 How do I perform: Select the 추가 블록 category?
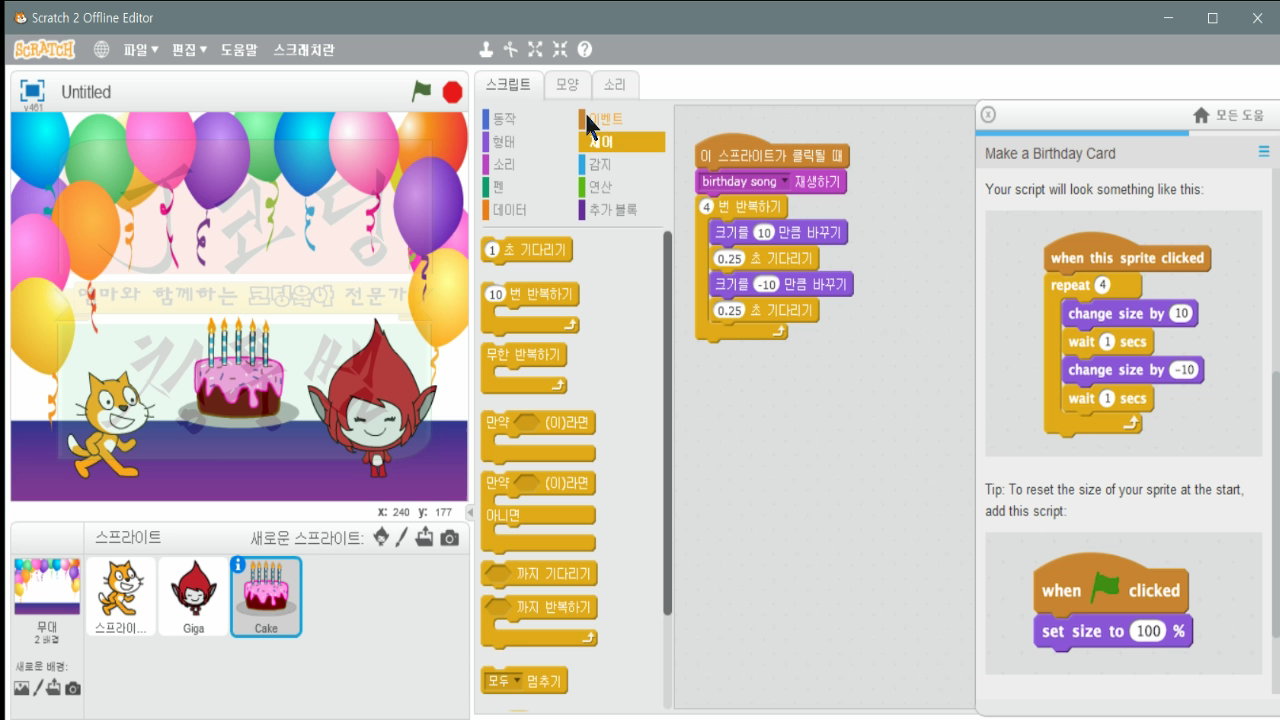pos(612,210)
